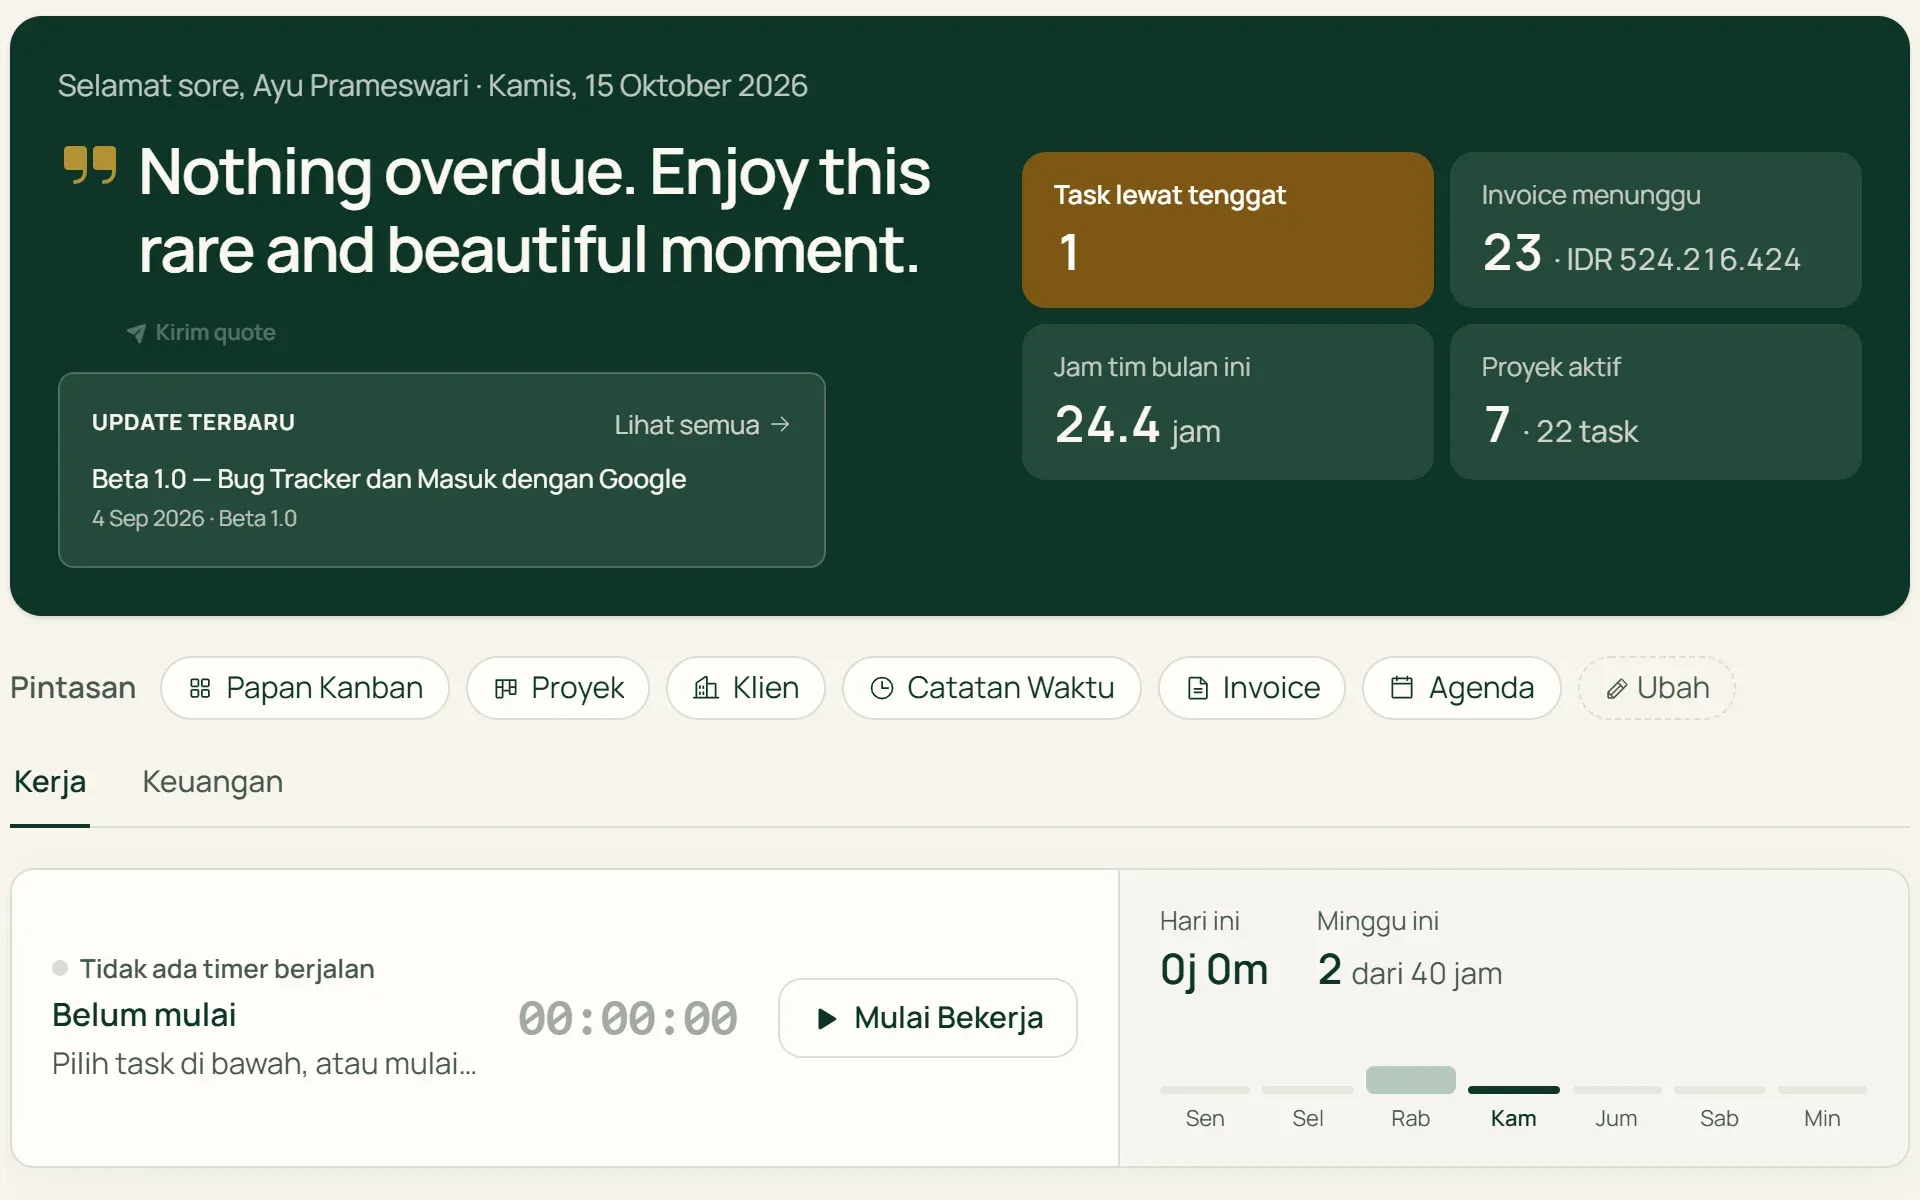Screen dimensions: 1920x1200
Task: Click the UPDATE TERBARU heading
Action: (193, 423)
